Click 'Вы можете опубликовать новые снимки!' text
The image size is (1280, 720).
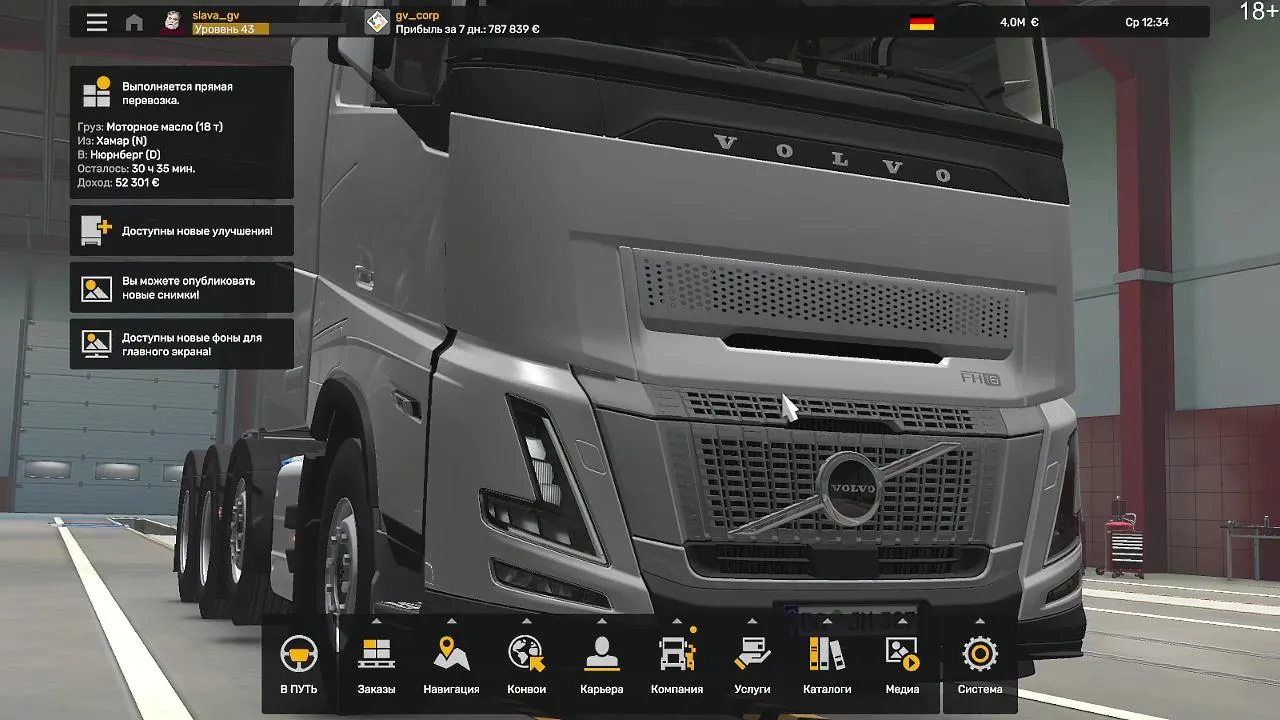pyautogui.click(x=188, y=288)
